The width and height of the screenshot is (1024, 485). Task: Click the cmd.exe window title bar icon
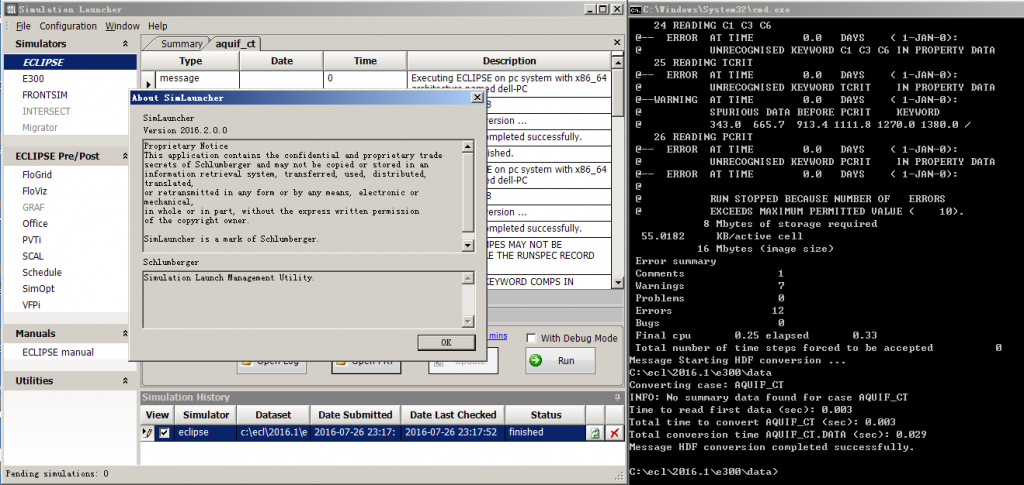[x=635, y=9]
